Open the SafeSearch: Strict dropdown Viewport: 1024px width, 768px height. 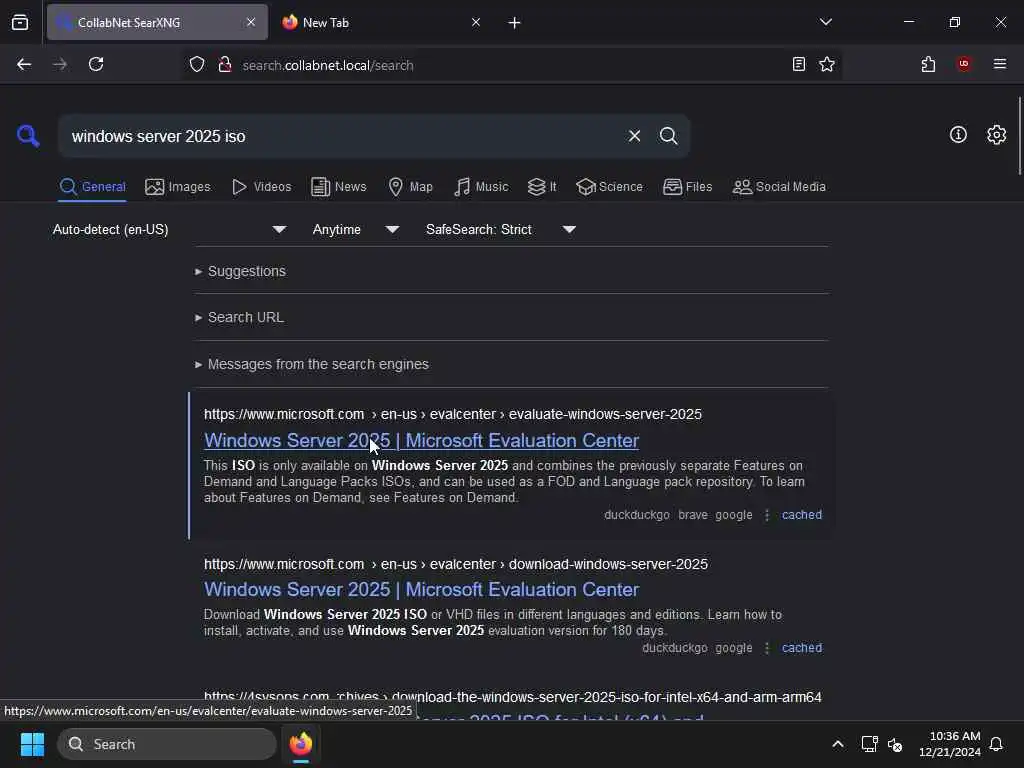coord(501,229)
